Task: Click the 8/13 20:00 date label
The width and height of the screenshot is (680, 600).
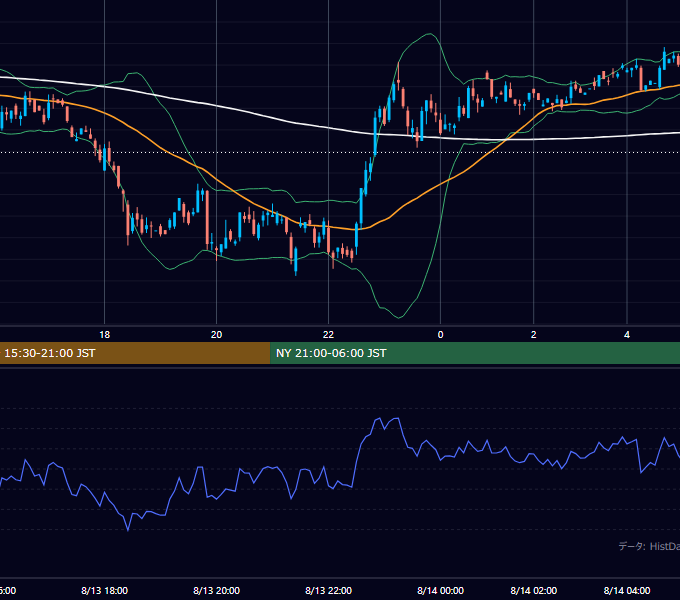Action: (216, 590)
